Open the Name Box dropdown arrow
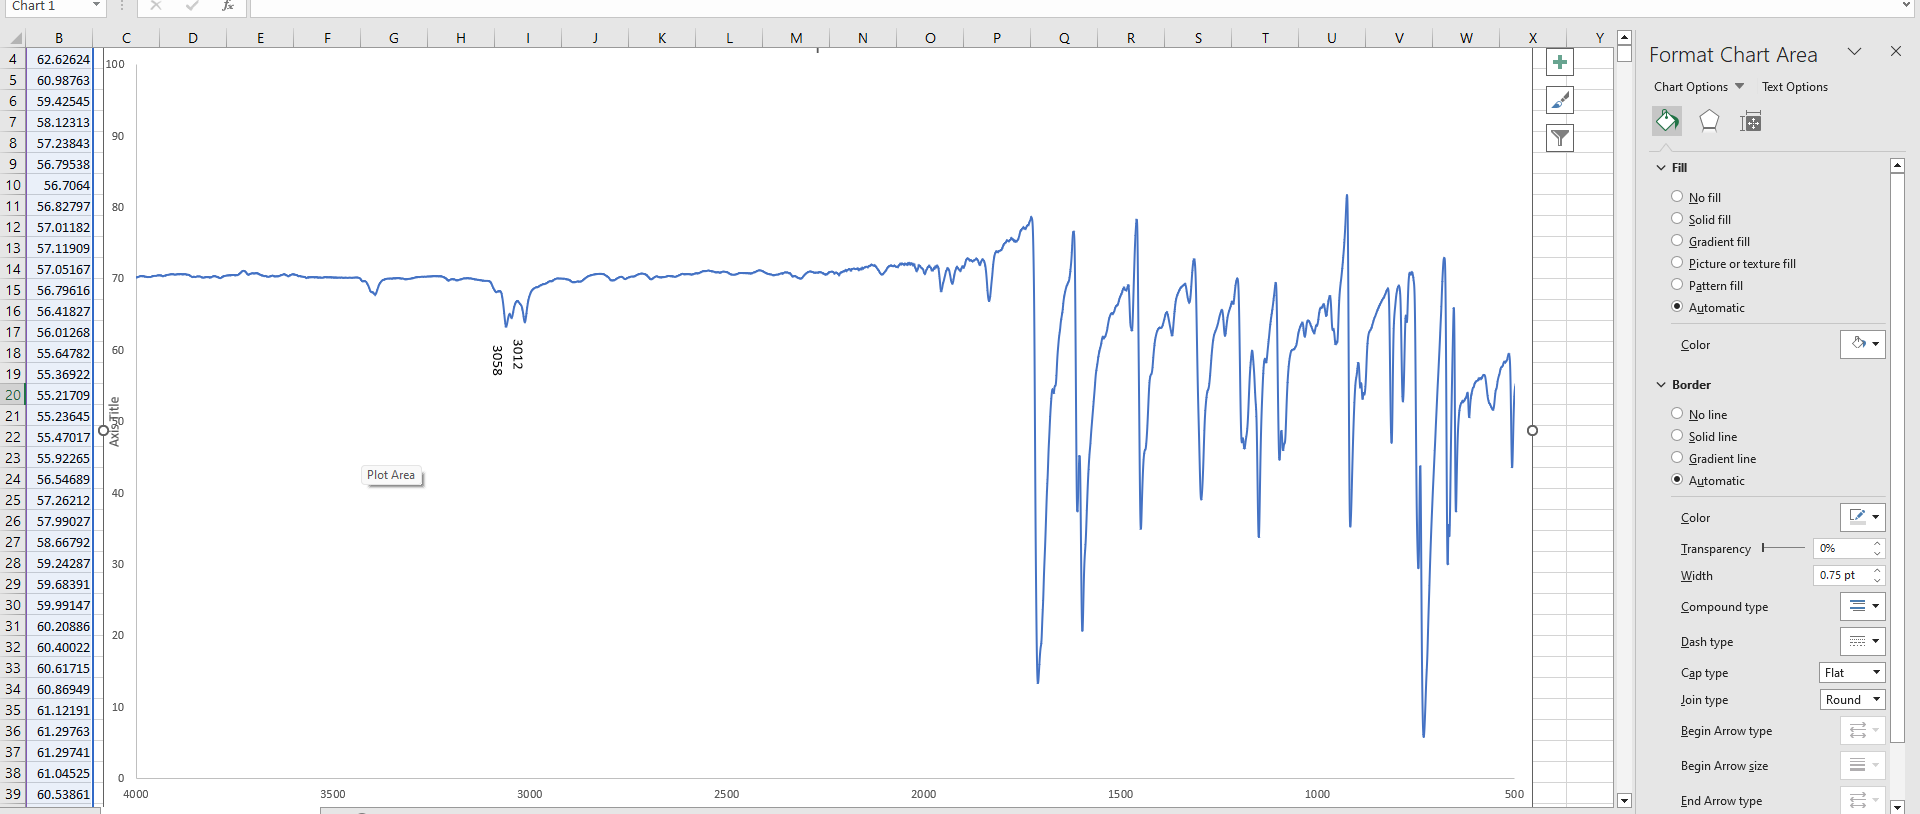The height and width of the screenshot is (814, 1920). (x=96, y=6)
